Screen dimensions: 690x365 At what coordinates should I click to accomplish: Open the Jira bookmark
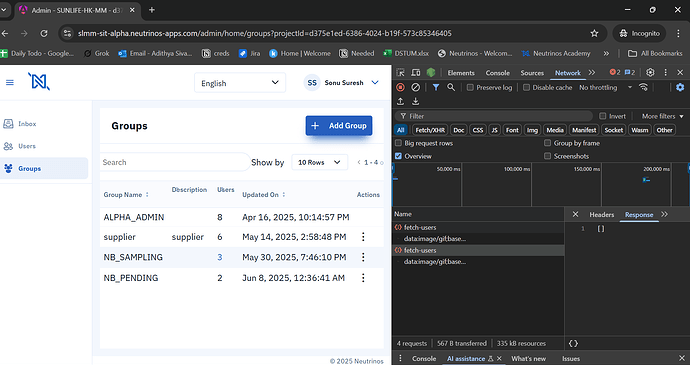[x=249, y=53]
